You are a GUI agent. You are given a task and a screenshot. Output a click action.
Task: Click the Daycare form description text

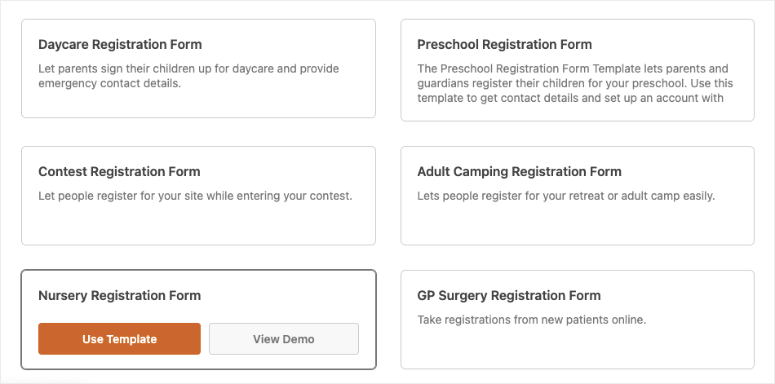coord(189,76)
